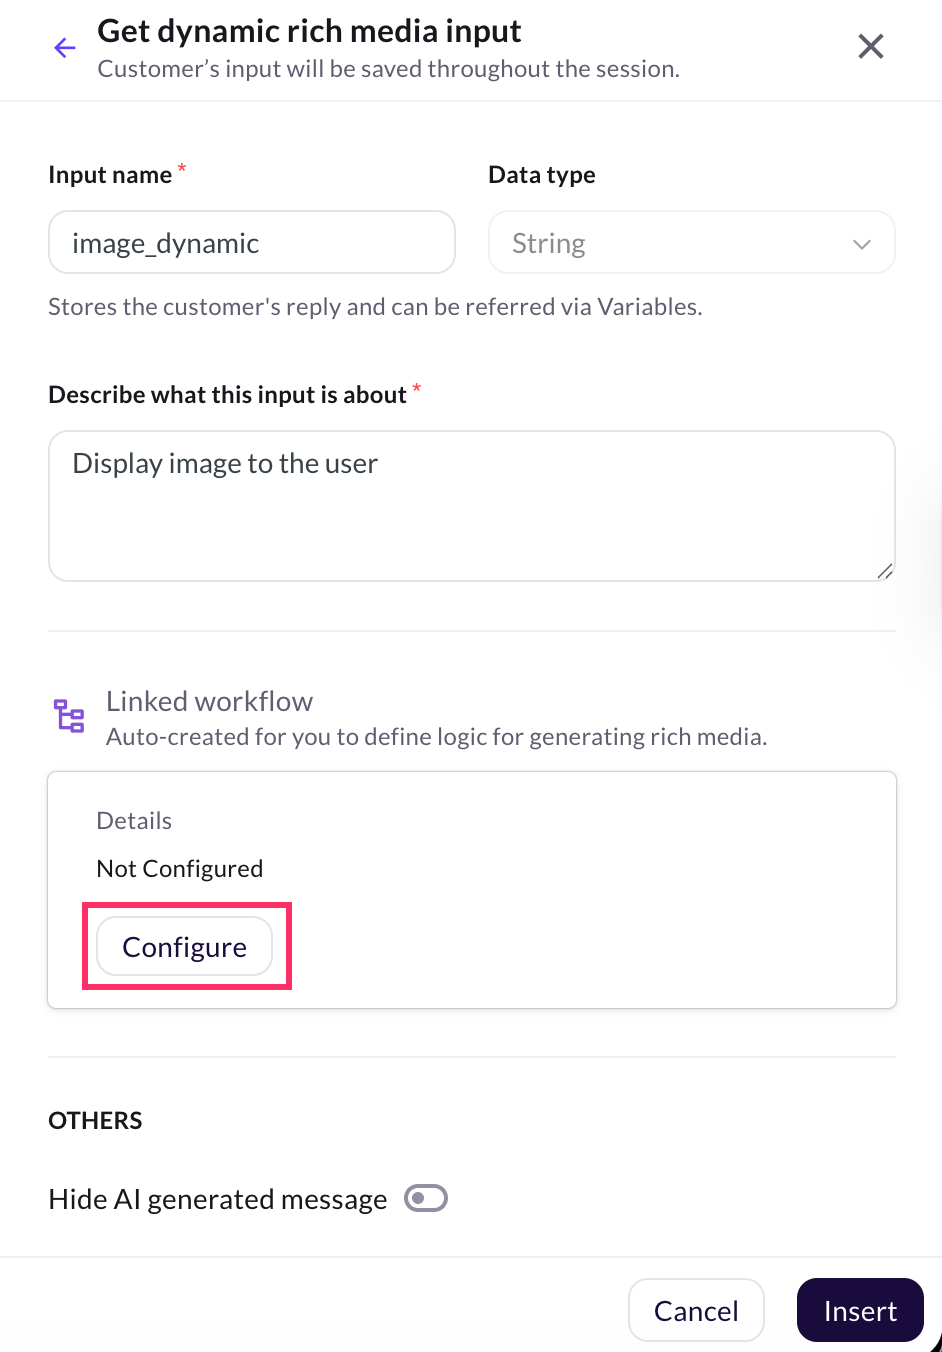Go back using the left arrow icon
Screen dimensions: 942x1352
[x=65, y=48]
